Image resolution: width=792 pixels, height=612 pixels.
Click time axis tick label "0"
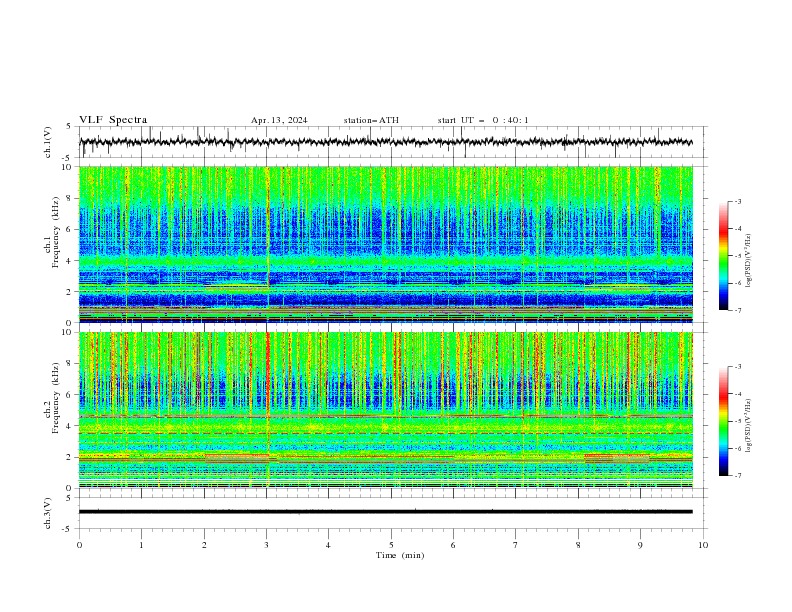point(79,545)
